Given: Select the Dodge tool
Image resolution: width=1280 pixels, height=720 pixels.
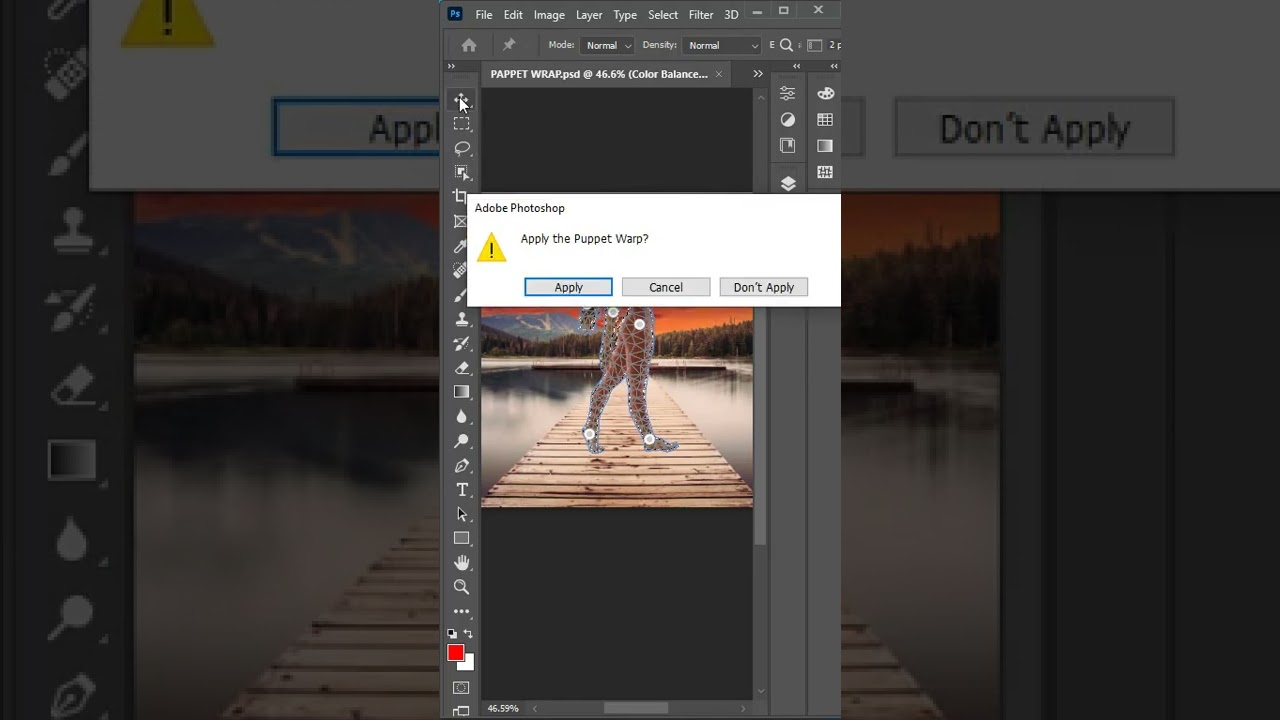Looking at the screenshot, I should point(461,441).
